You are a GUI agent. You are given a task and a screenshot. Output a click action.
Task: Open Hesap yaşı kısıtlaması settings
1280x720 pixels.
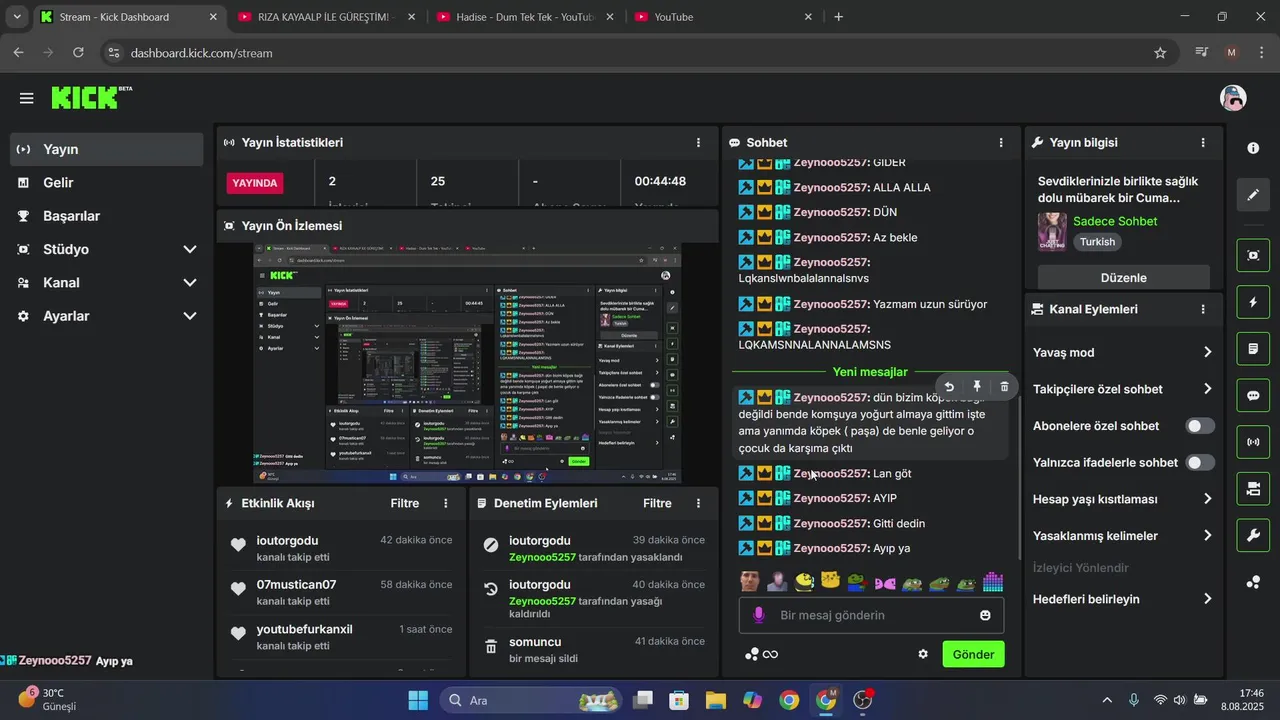tap(1123, 499)
